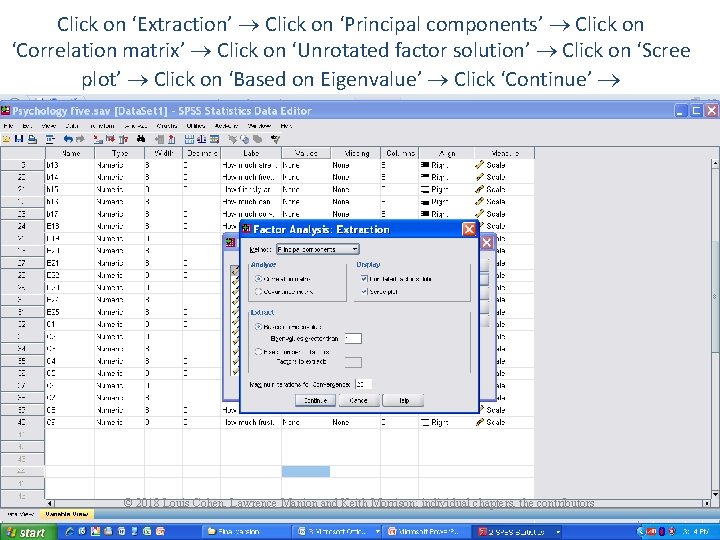Click the Eigenvalues greater than input field
The image size is (720, 540).
point(353,338)
